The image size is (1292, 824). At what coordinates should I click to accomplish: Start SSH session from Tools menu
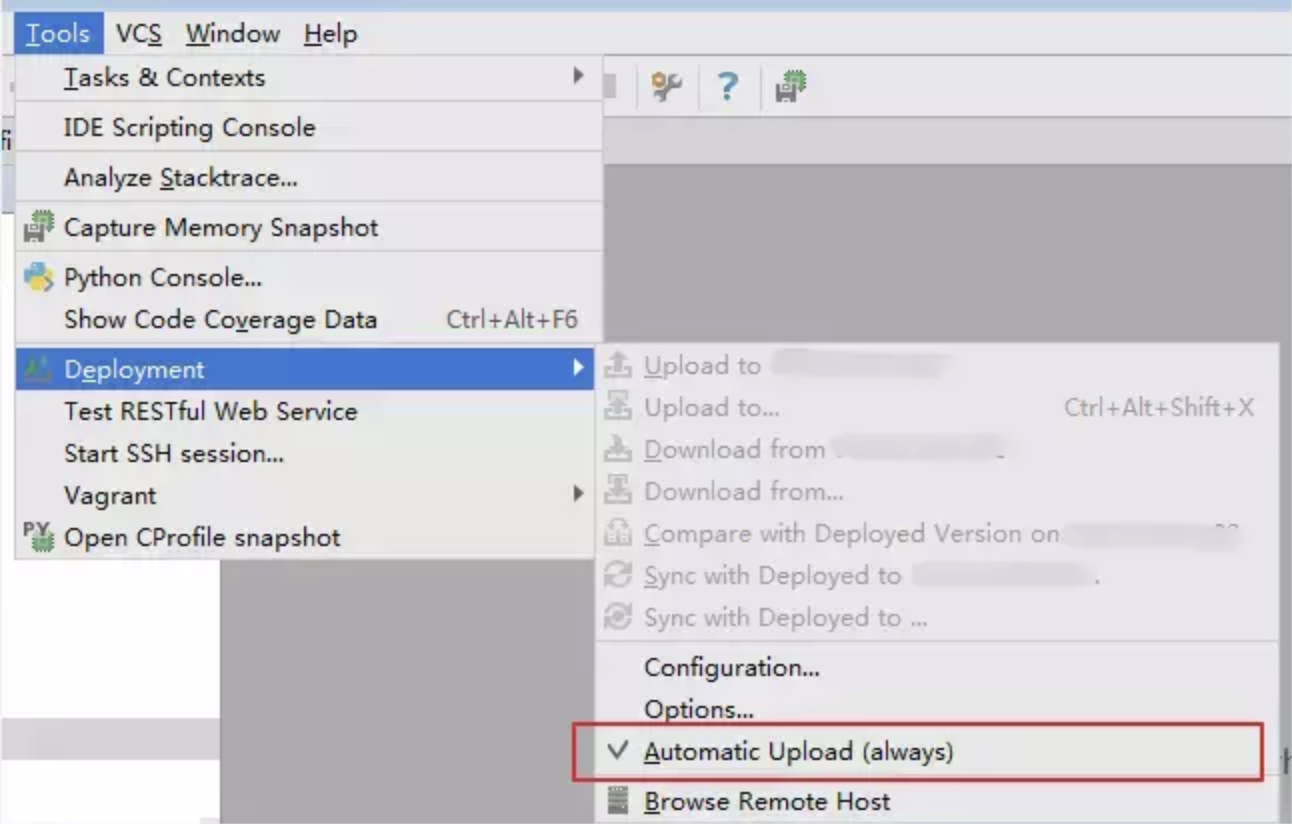174,453
